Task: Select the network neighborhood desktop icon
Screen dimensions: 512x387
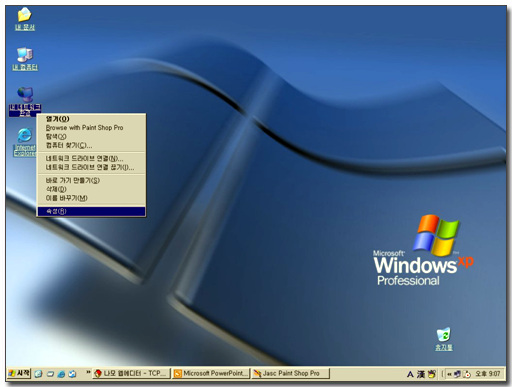Action: (x=25, y=101)
